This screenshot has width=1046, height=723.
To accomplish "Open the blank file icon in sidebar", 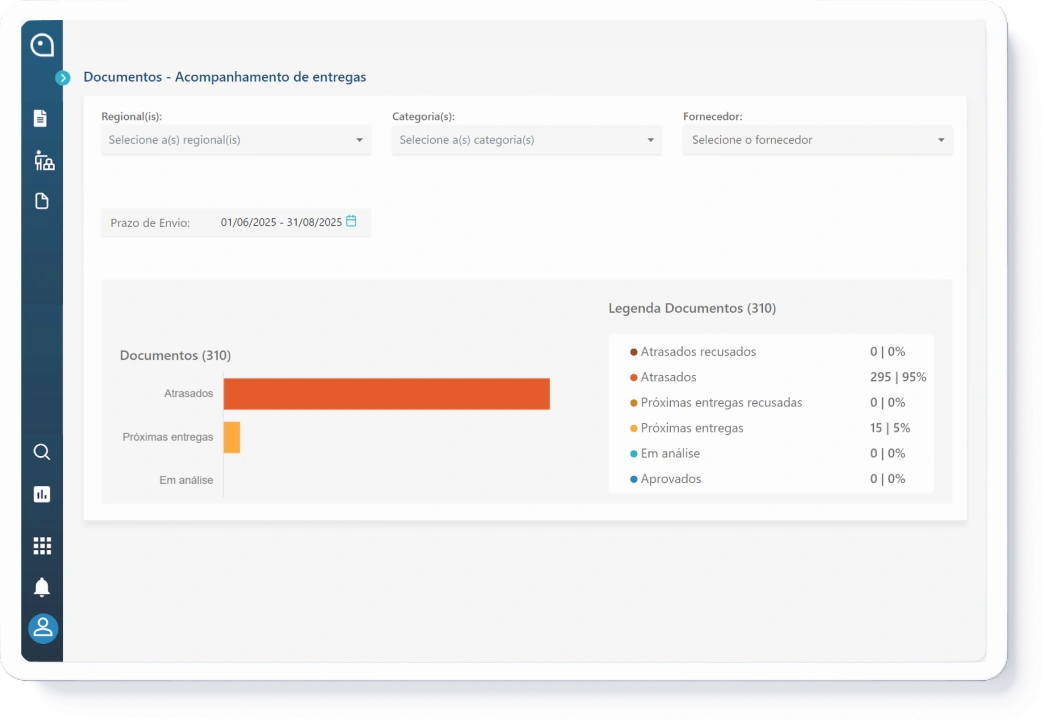I will point(42,201).
